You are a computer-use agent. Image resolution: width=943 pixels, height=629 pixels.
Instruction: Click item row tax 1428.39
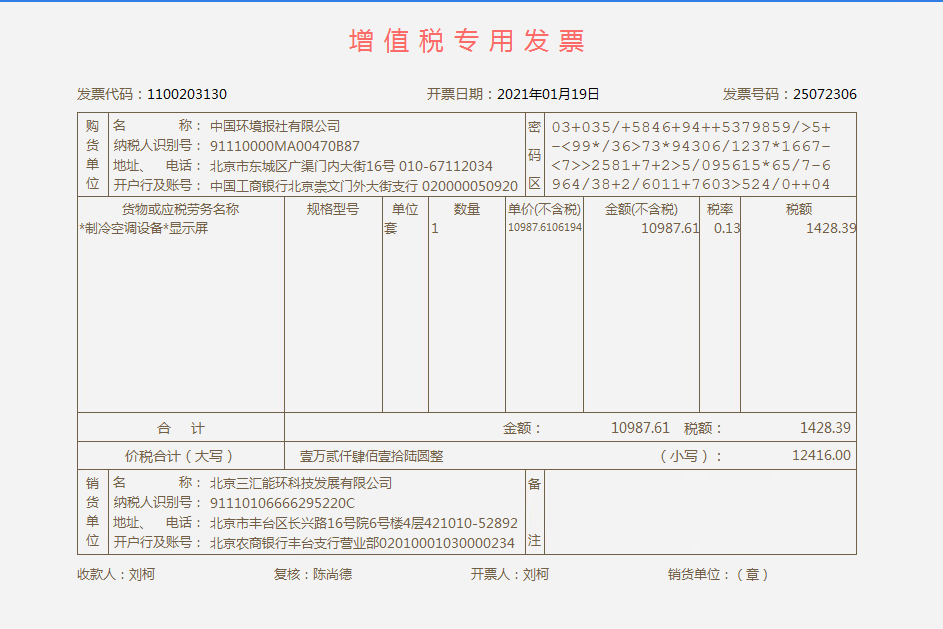[831, 229]
